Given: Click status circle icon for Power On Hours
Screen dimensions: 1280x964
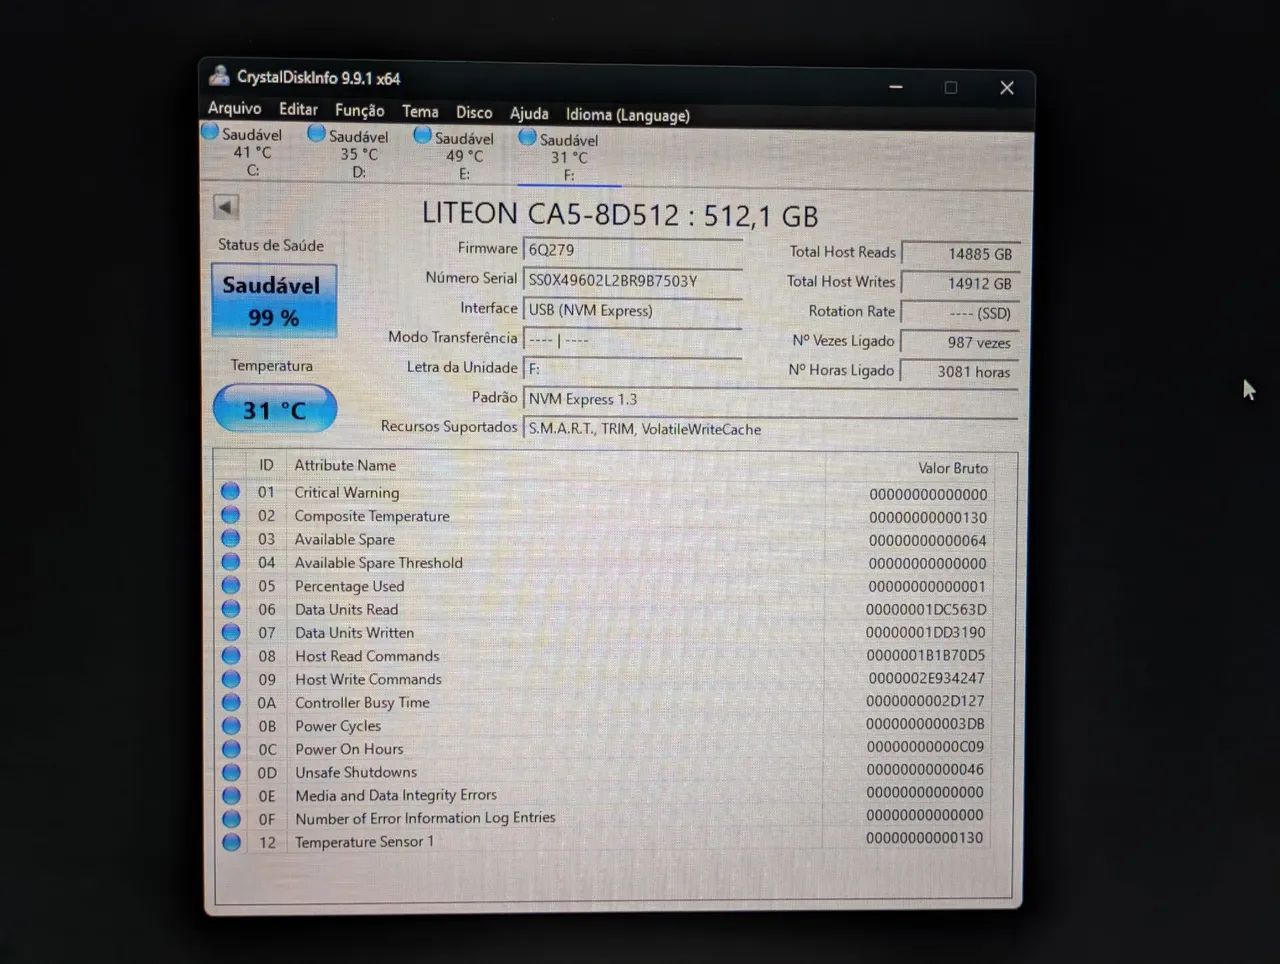Looking at the screenshot, I should [231, 749].
